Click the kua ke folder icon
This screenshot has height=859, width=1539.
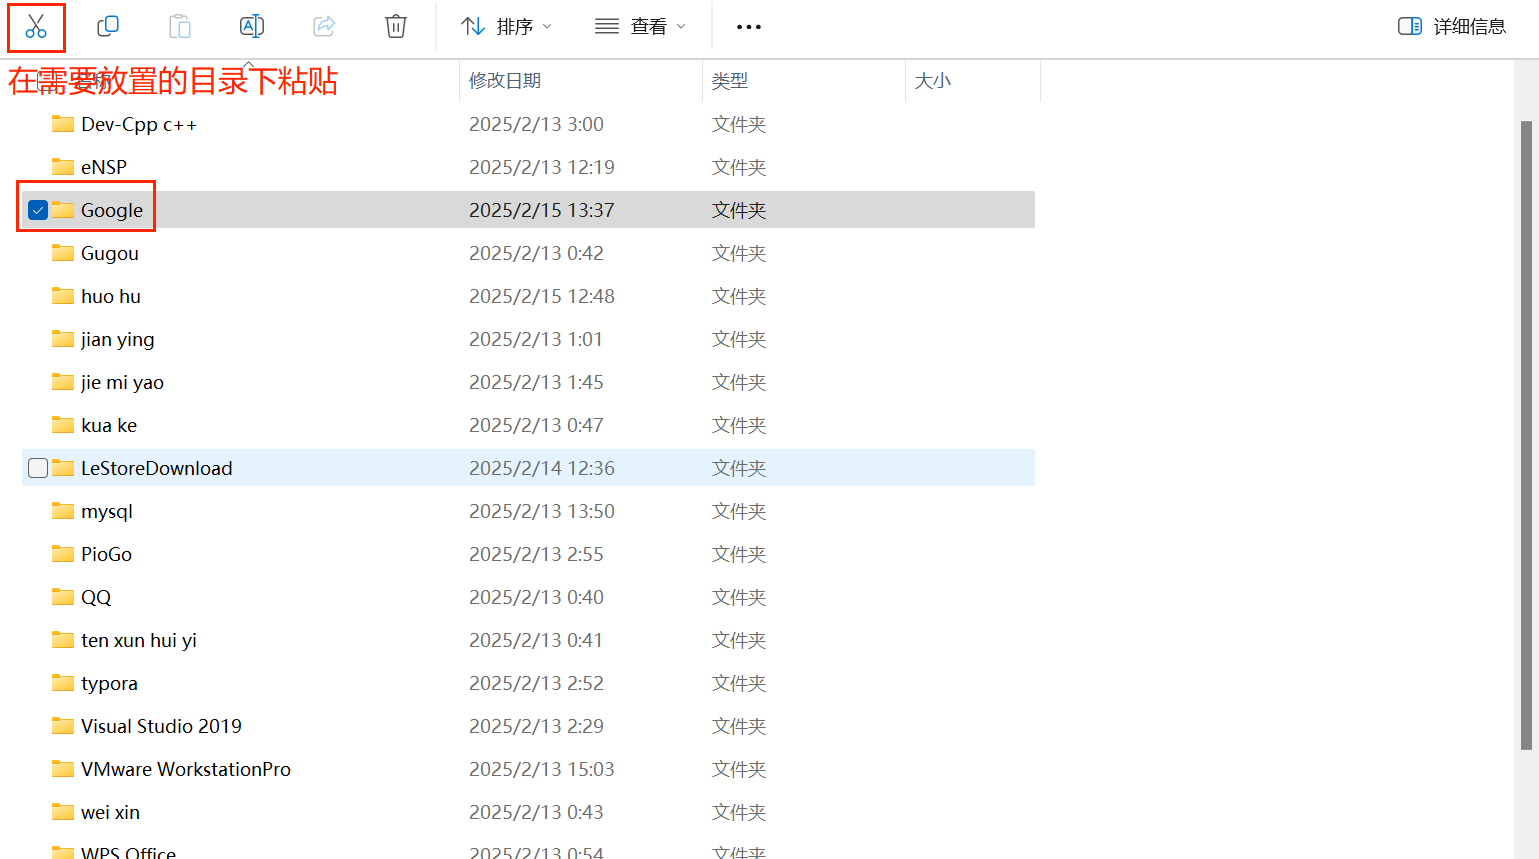[63, 425]
